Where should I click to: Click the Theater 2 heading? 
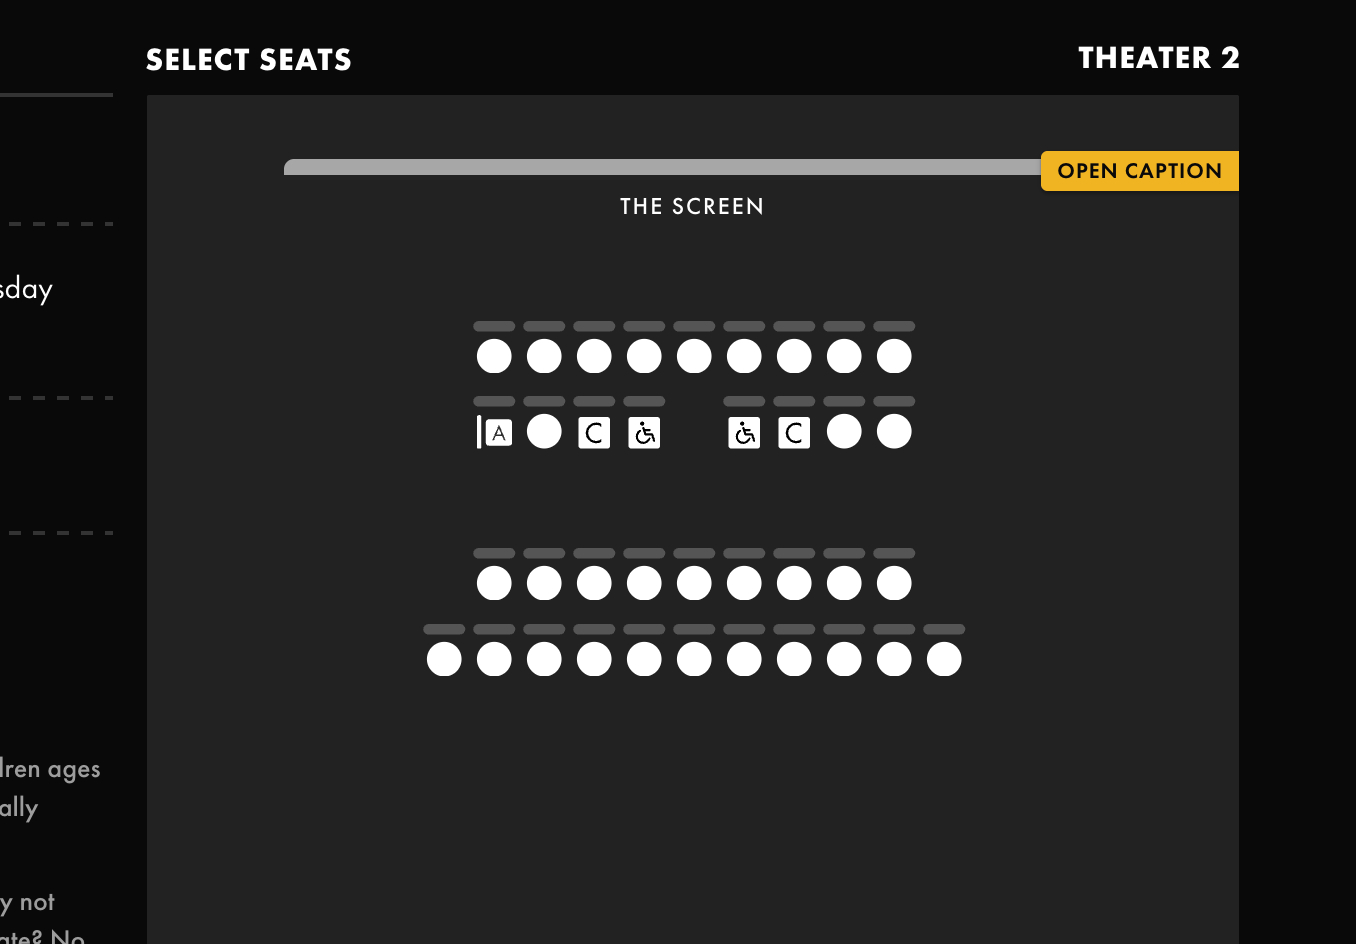(1158, 58)
